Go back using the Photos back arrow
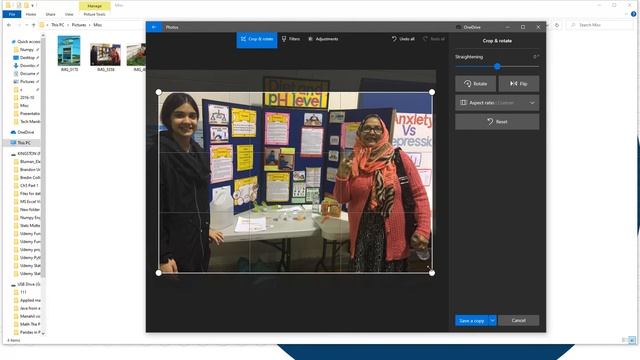The width and height of the screenshot is (640, 360). point(154,27)
